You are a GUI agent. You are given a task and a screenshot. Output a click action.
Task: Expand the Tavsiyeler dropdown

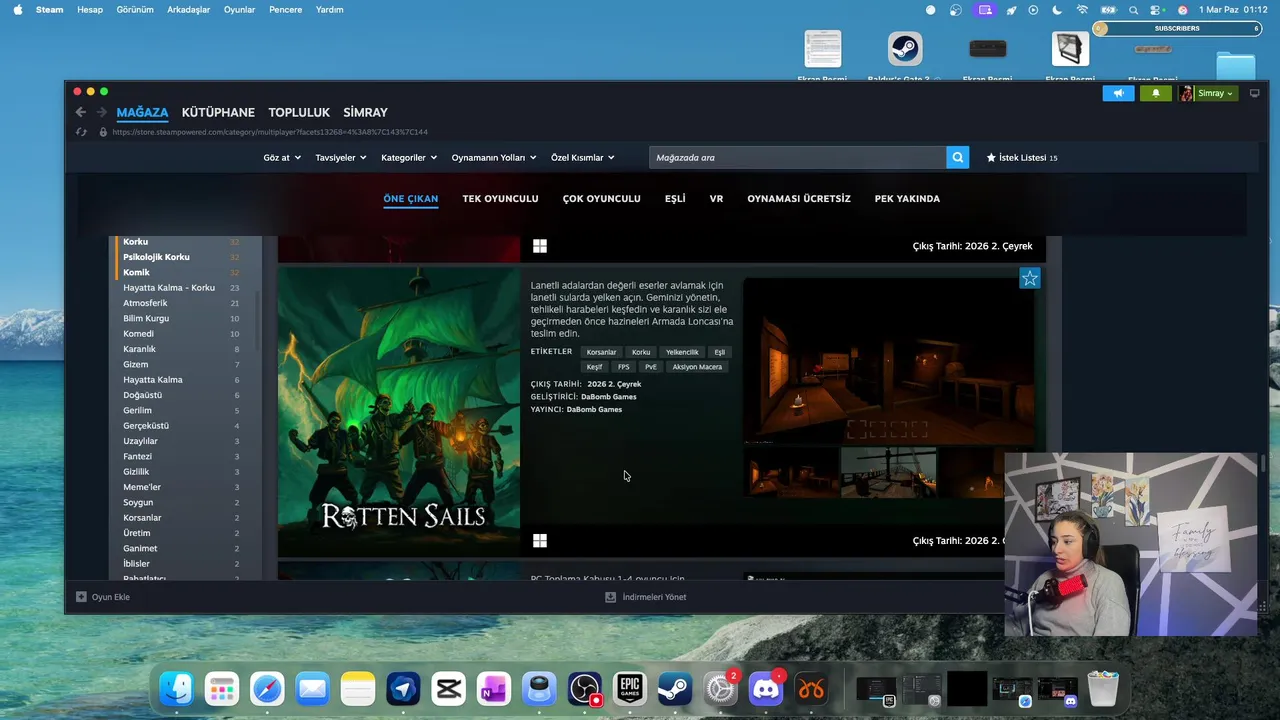pos(341,157)
